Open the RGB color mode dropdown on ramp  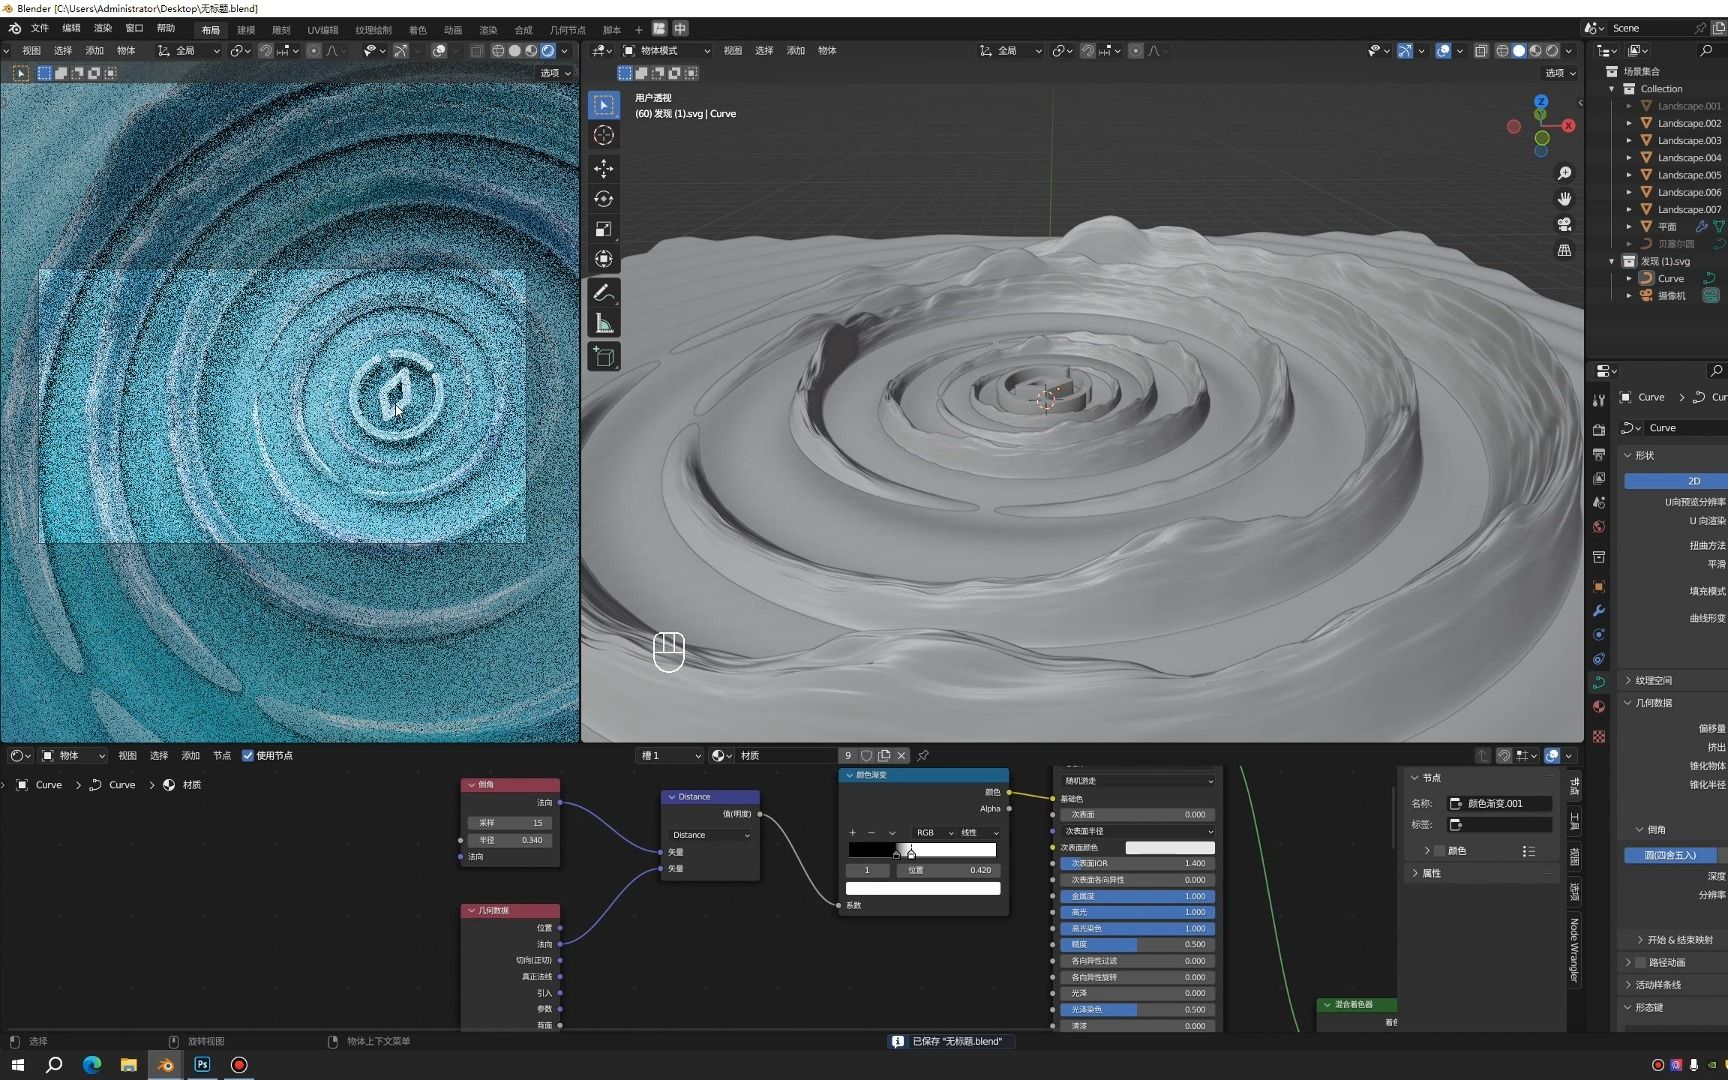click(934, 833)
